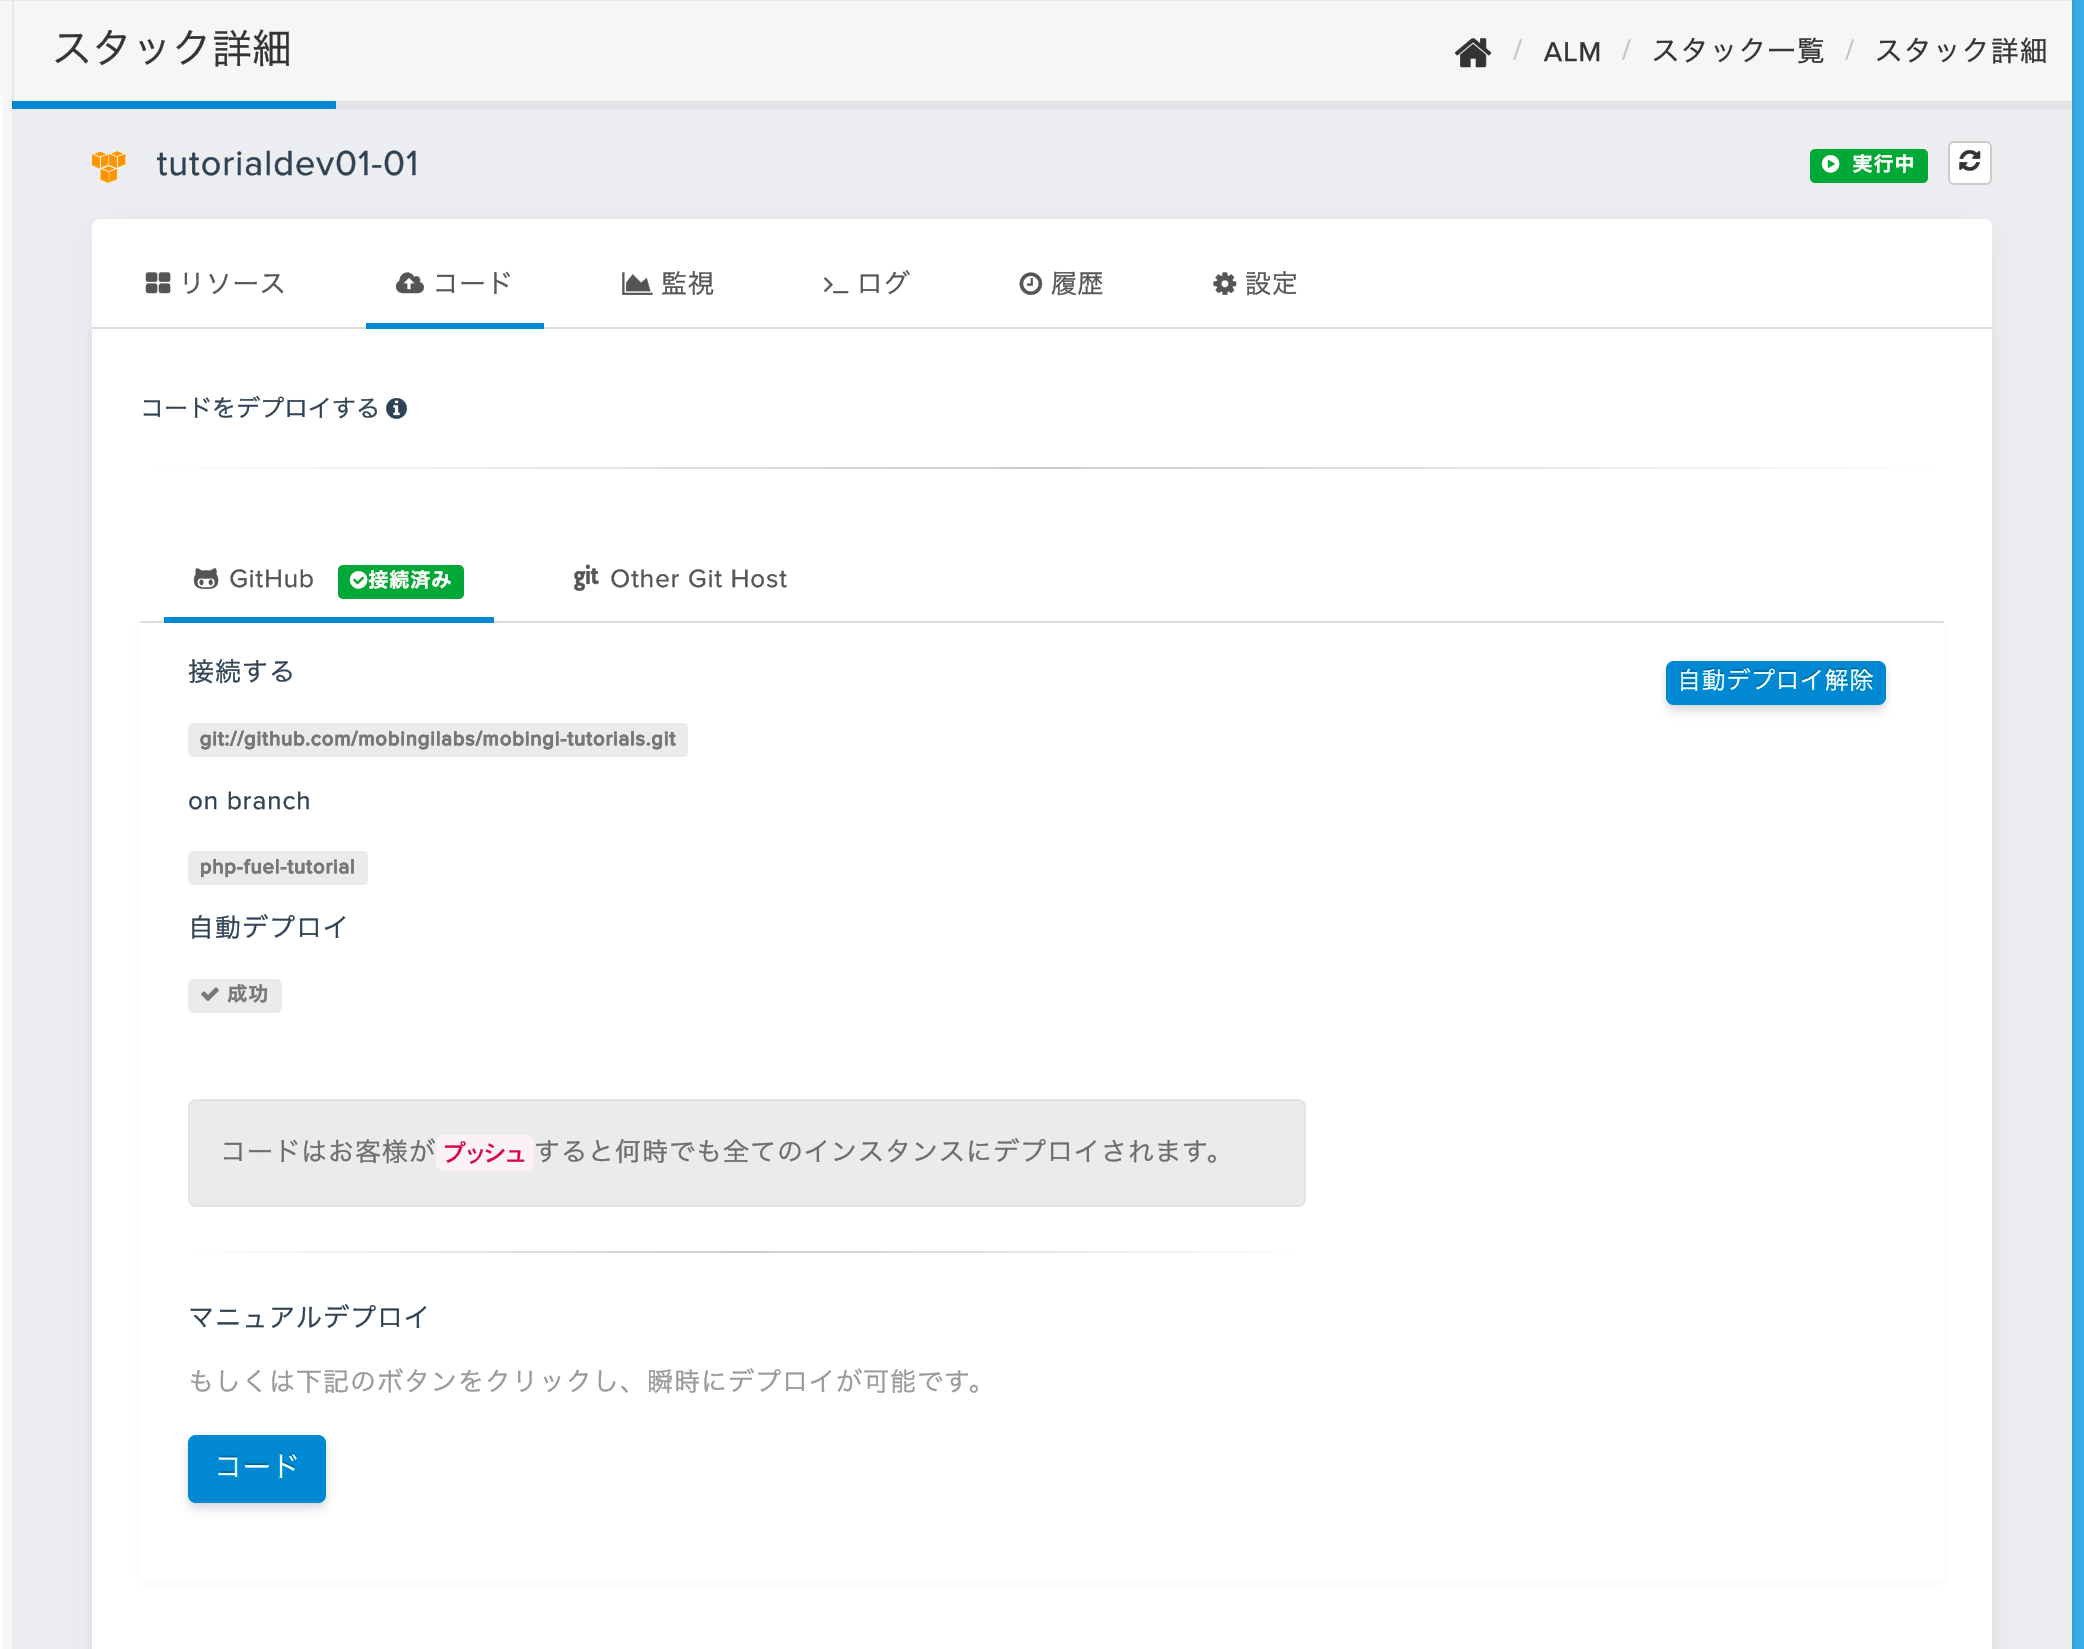The image size is (2084, 1649).
Task: Click the 実行中 status badge
Action: pyautogui.click(x=1867, y=164)
